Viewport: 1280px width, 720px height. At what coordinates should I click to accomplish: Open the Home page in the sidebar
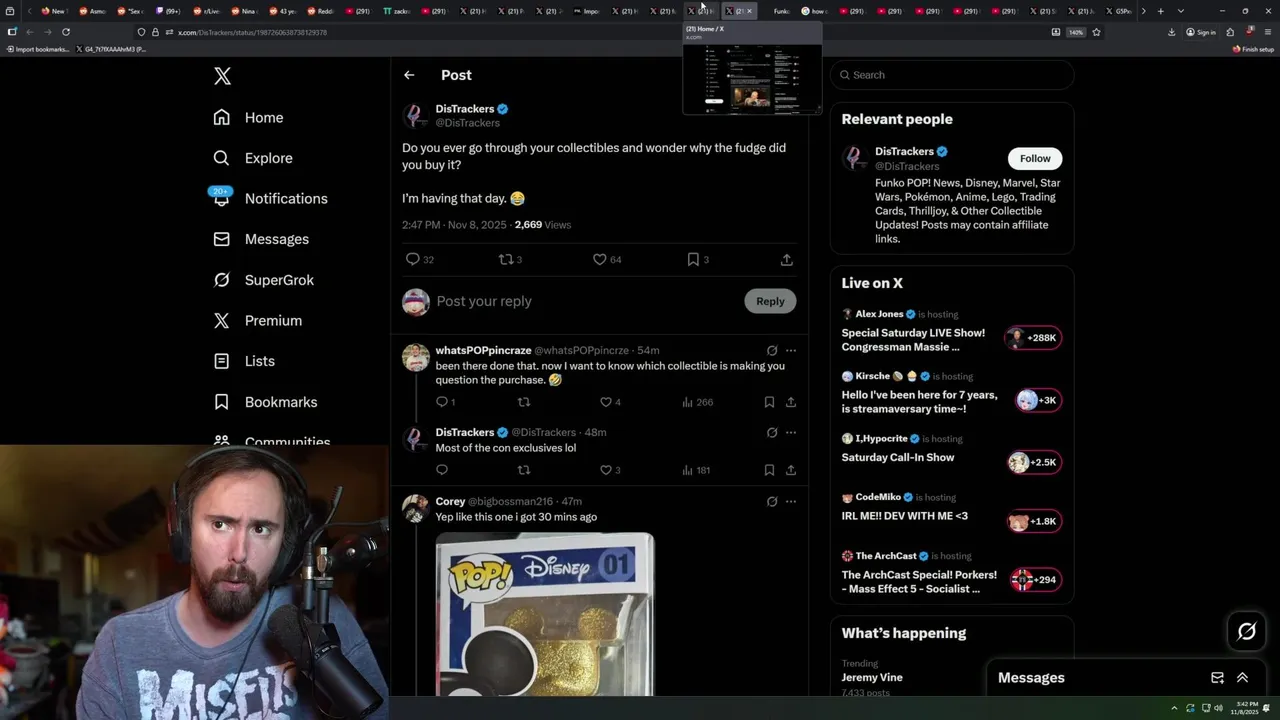[248, 117]
